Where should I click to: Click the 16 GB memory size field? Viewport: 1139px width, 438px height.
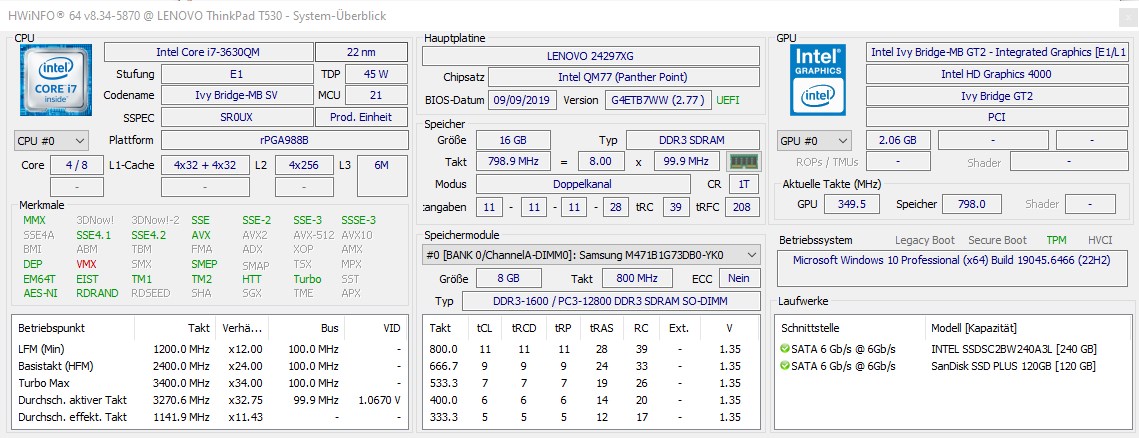513,140
